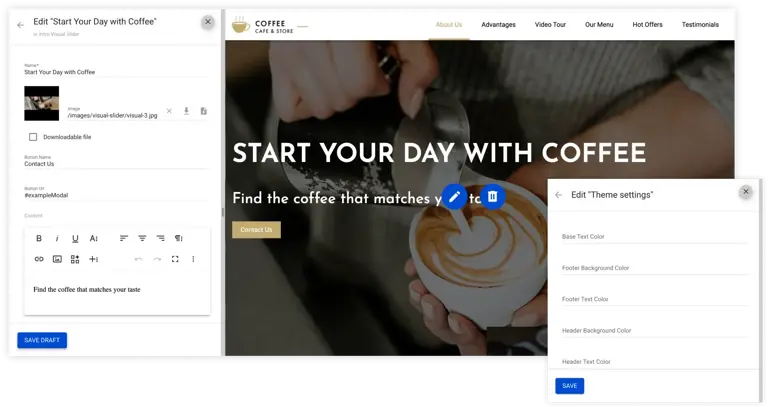Center-align the content text
This screenshot has width=768, height=407.
tap(142, 239)
